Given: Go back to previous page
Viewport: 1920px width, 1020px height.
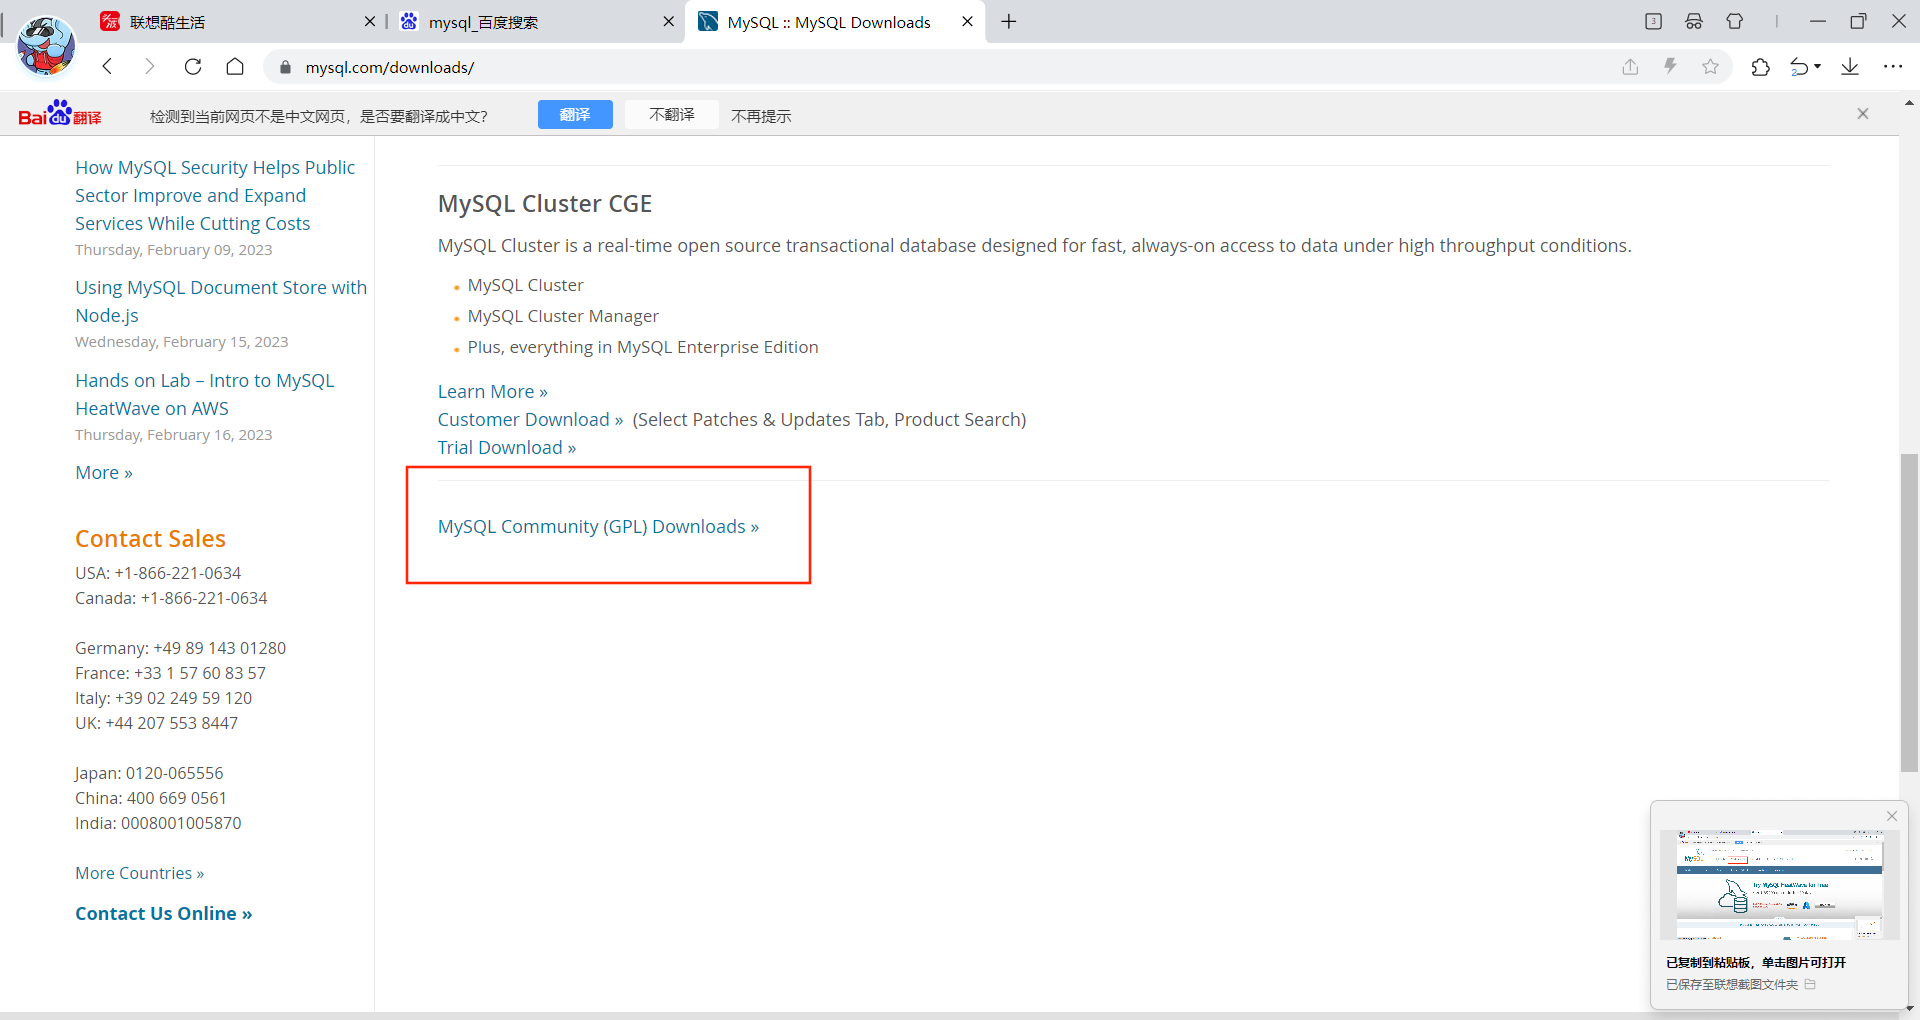Looking at the screenshot, I should (x=108, y=67).
